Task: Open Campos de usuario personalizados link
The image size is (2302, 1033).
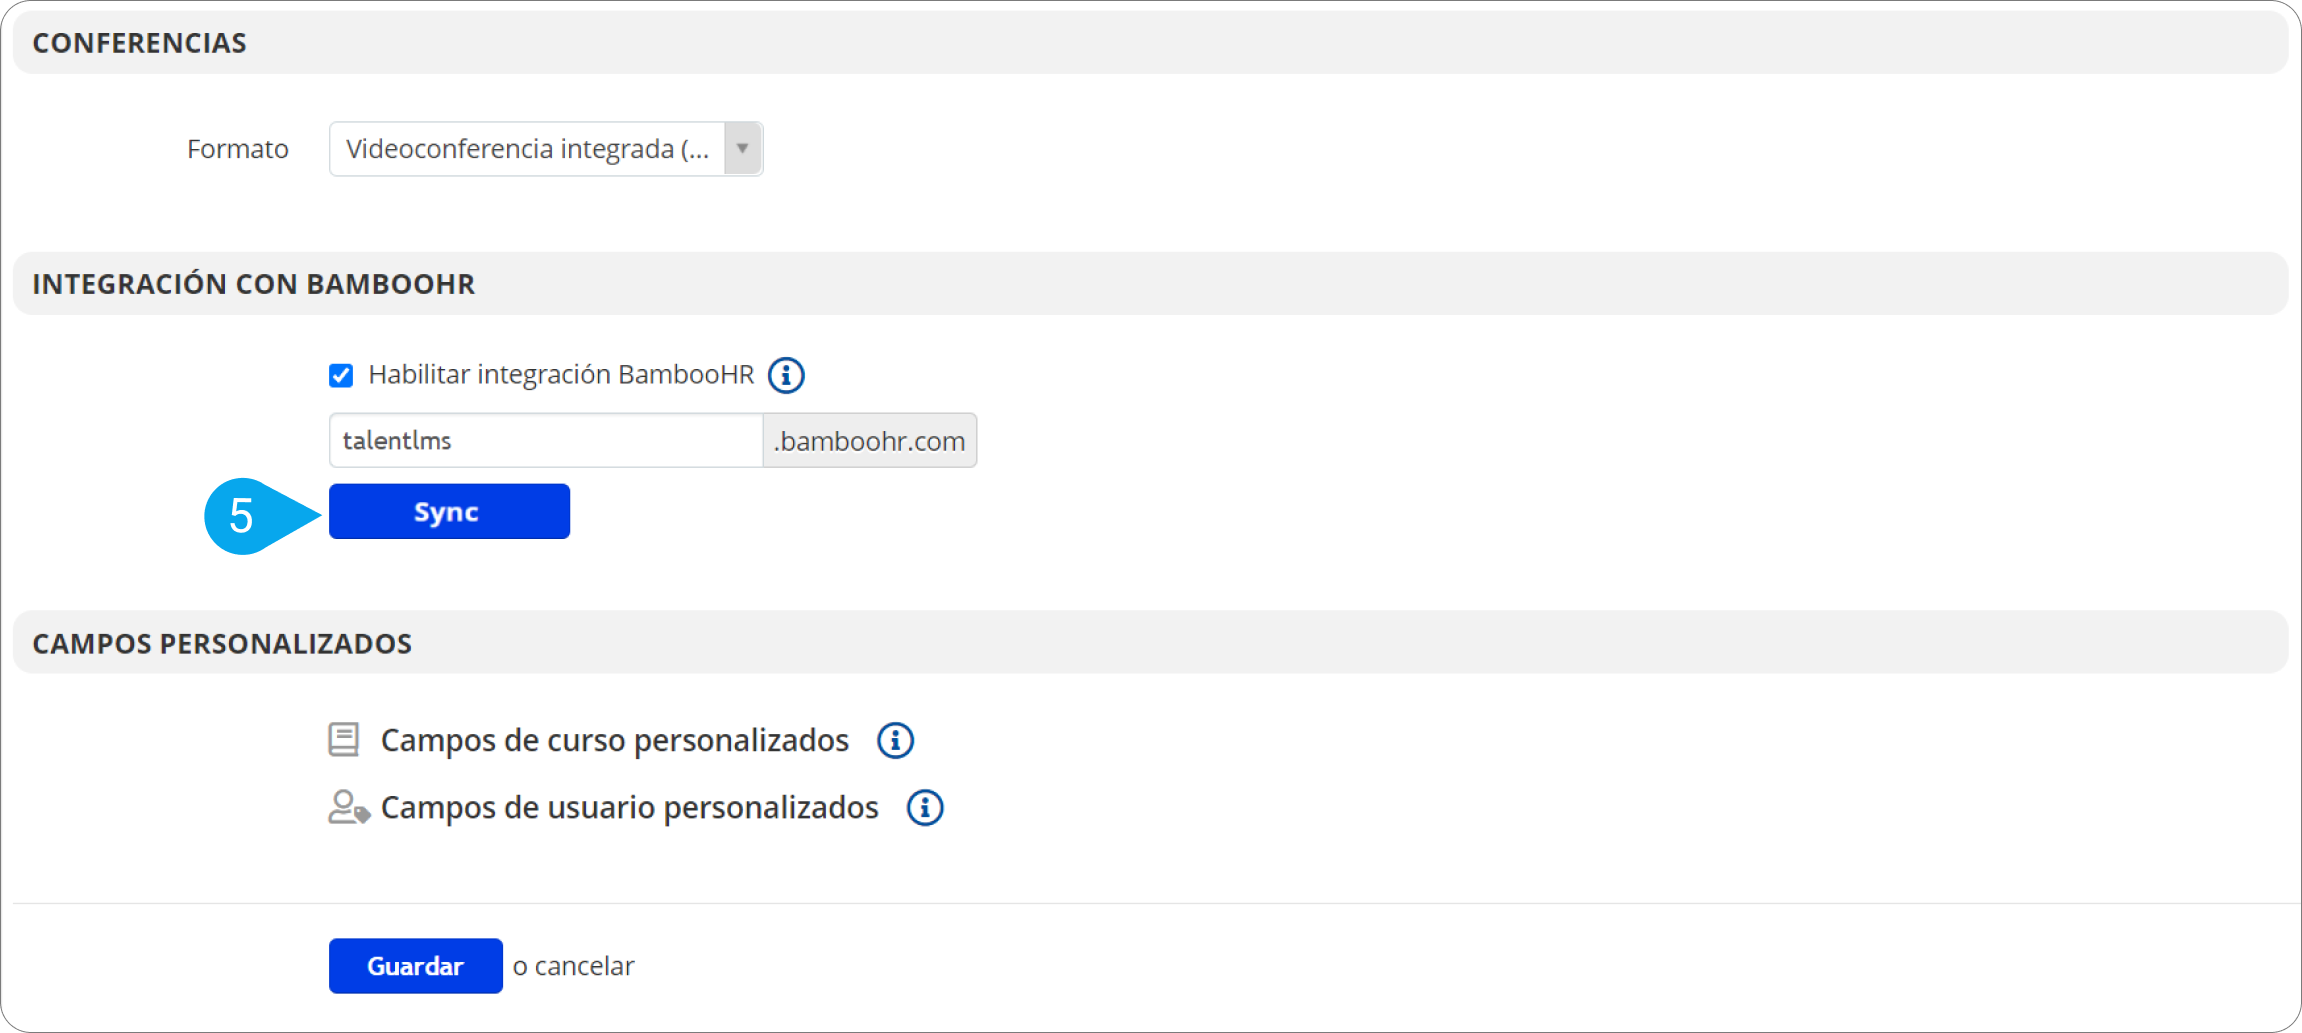Action: click(x=629, y=808)
